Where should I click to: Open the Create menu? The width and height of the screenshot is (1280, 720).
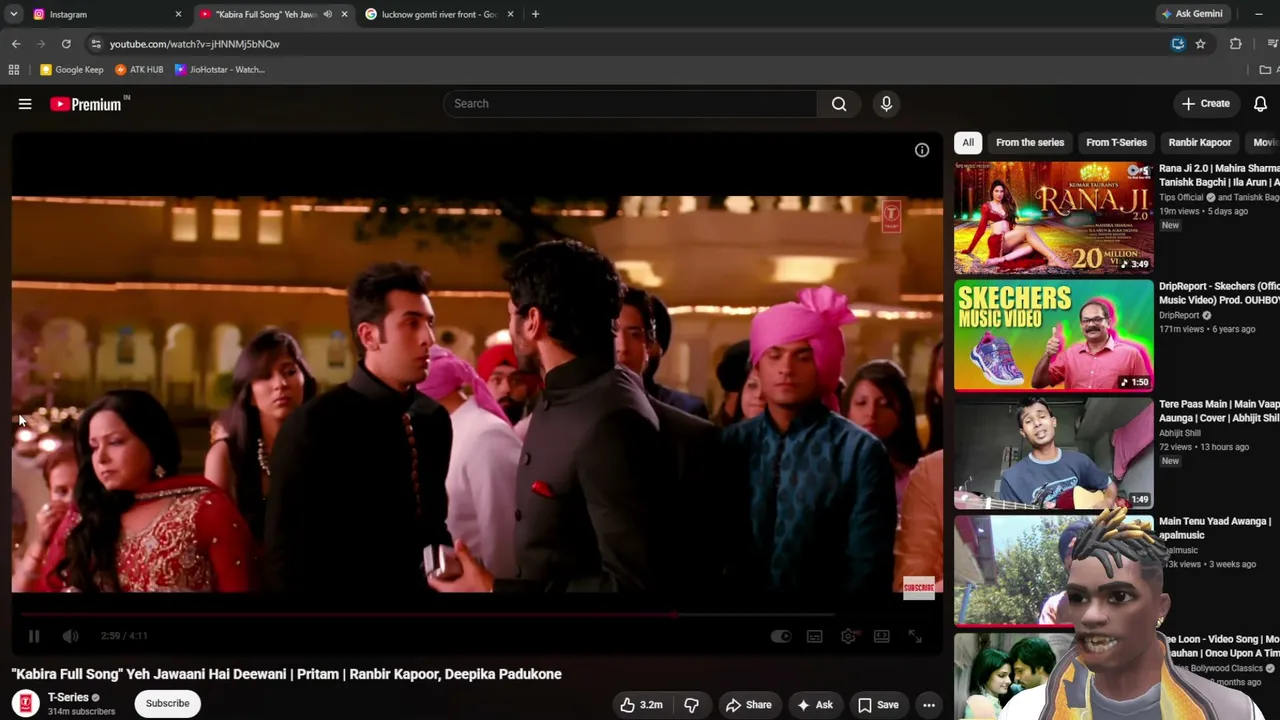pyautogui.click(x=1205, y=104)
